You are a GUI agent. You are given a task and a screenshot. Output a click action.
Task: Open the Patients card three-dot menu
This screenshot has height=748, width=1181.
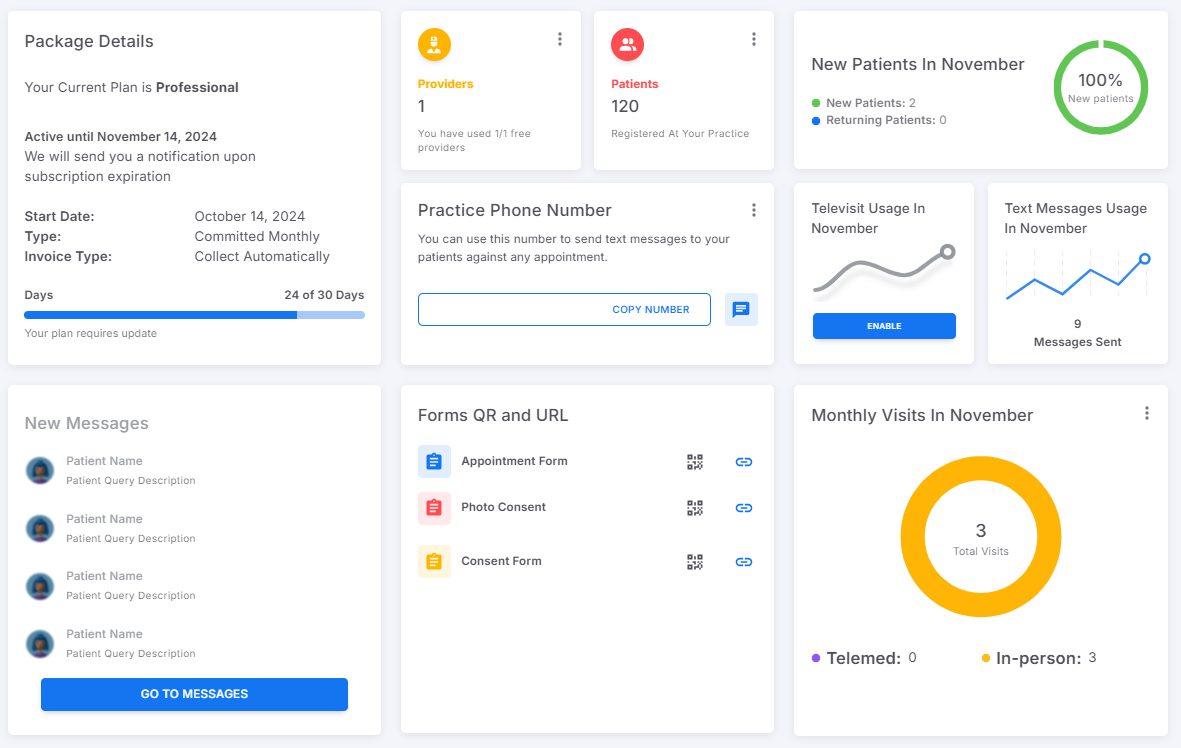[753, 39]
